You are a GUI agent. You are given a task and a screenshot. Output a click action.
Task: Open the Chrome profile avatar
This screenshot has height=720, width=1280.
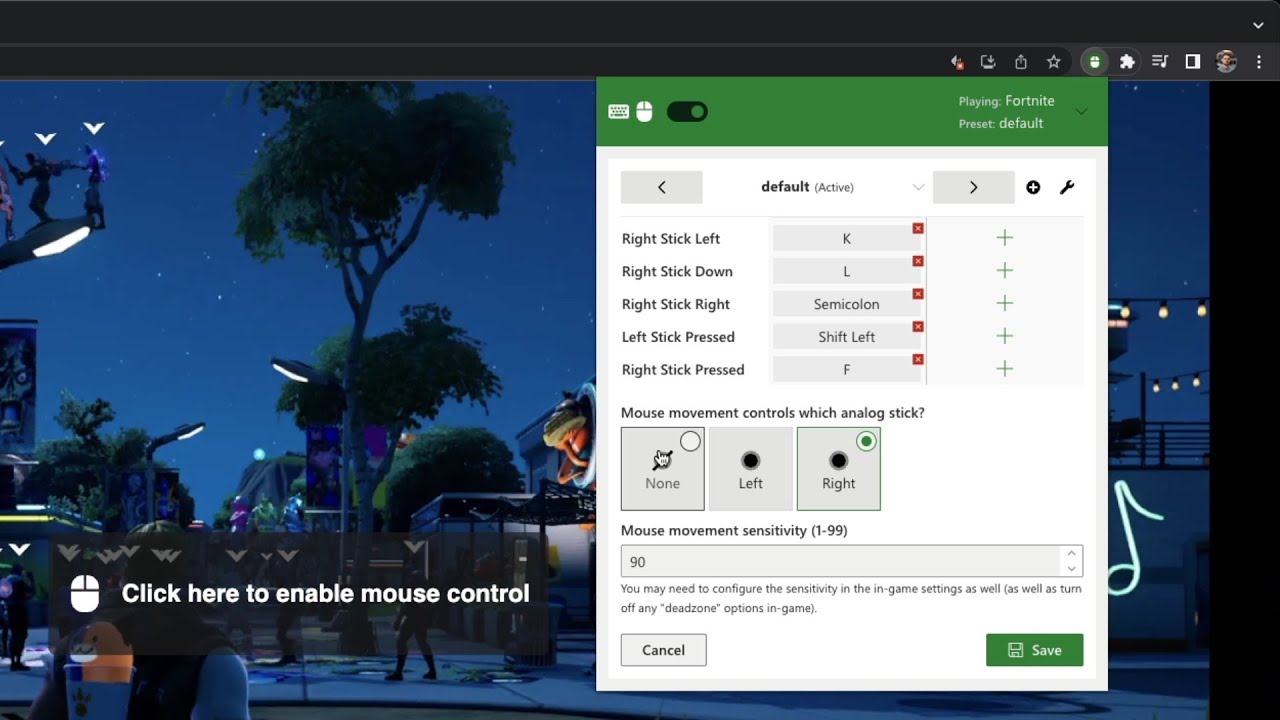(1226, 62)
